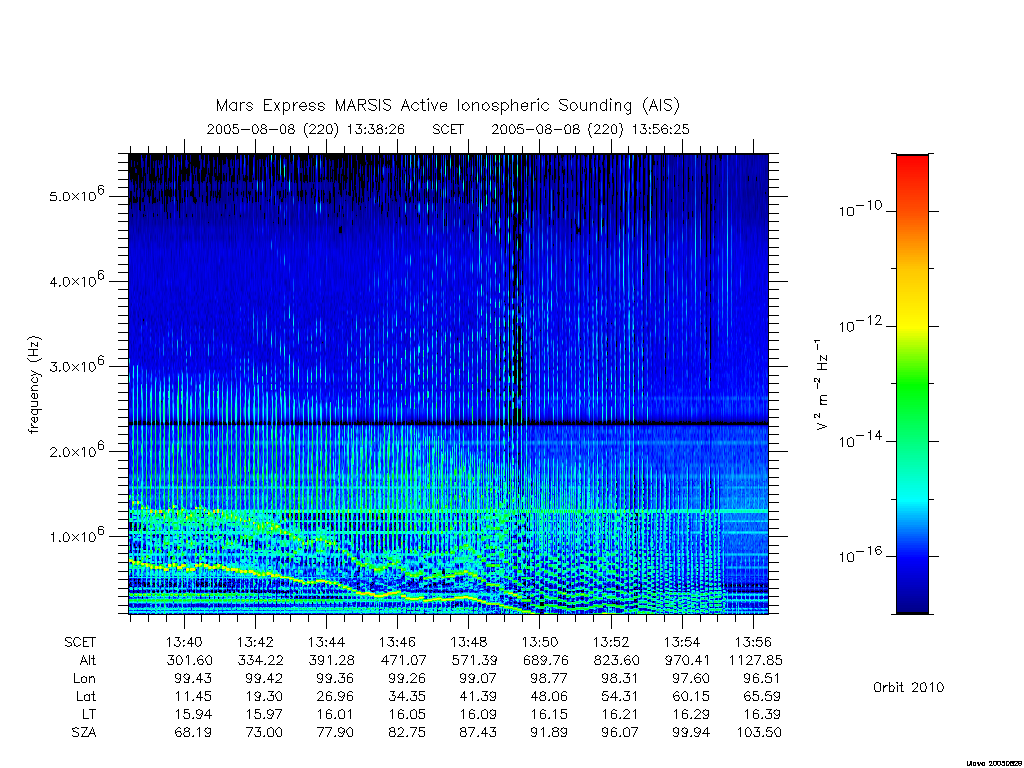Click the 13:42 time tick label
Screen dimensions: 1024x768
point(255,642)
